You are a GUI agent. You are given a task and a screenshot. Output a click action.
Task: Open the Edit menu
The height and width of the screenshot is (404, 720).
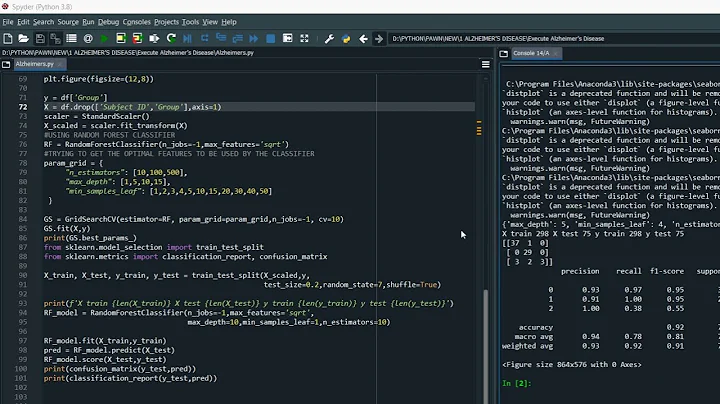pyautogui.click(x=23, y=22)
